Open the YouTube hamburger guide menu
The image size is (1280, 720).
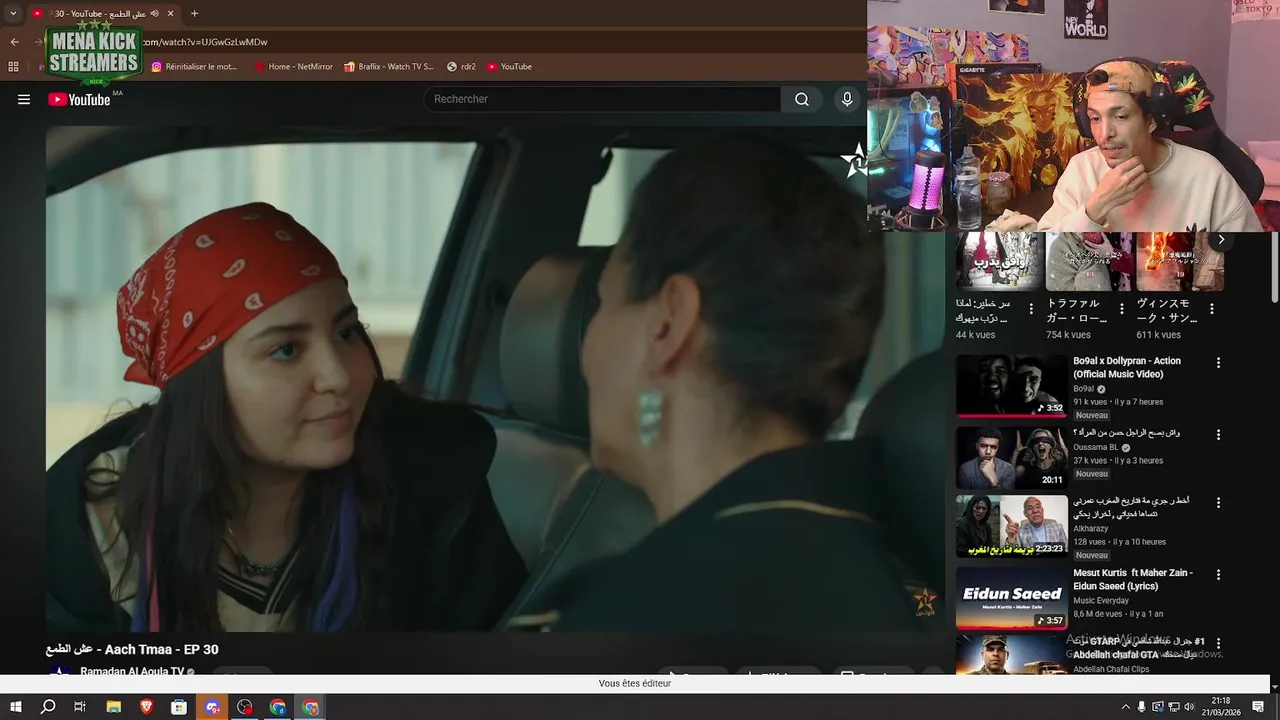tap(24, 99)
